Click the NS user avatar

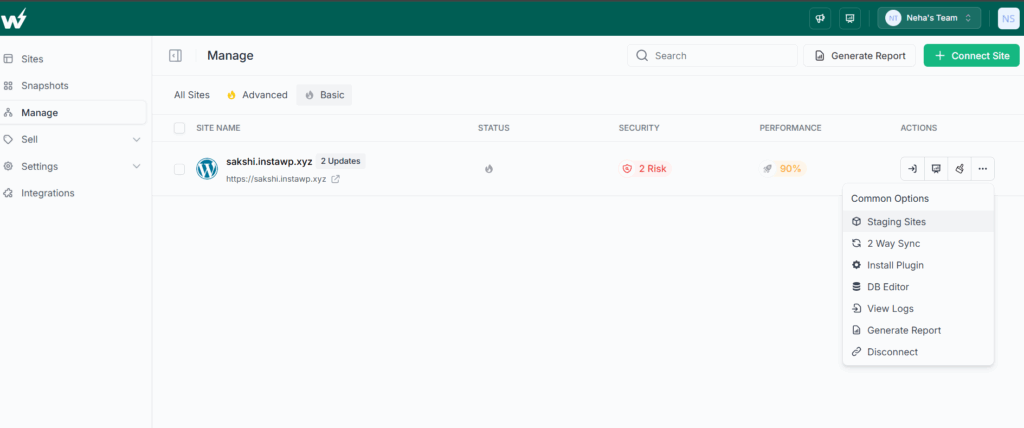[x=1008, y=18]
